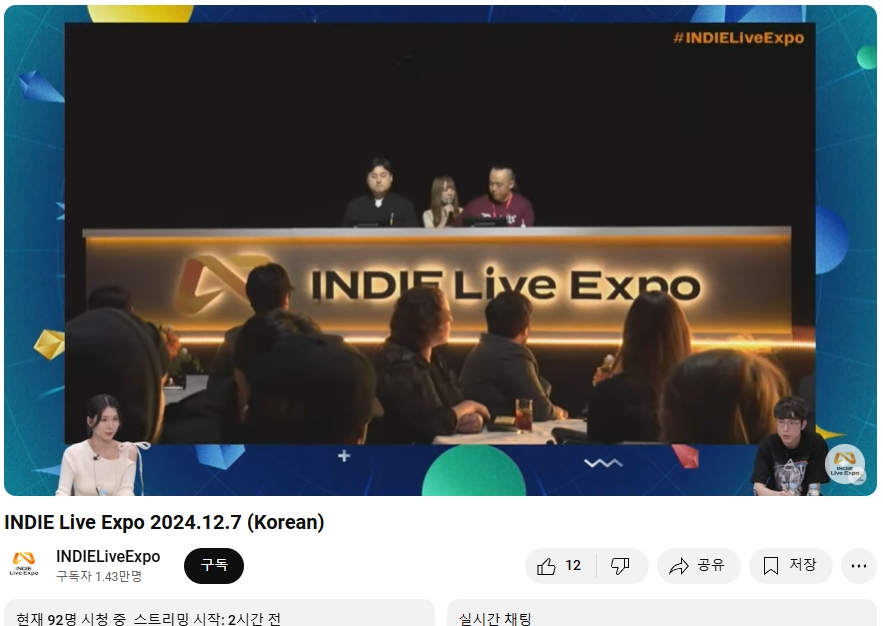
Task: Subscribe using the 구독 button
Action: (214, 565)
